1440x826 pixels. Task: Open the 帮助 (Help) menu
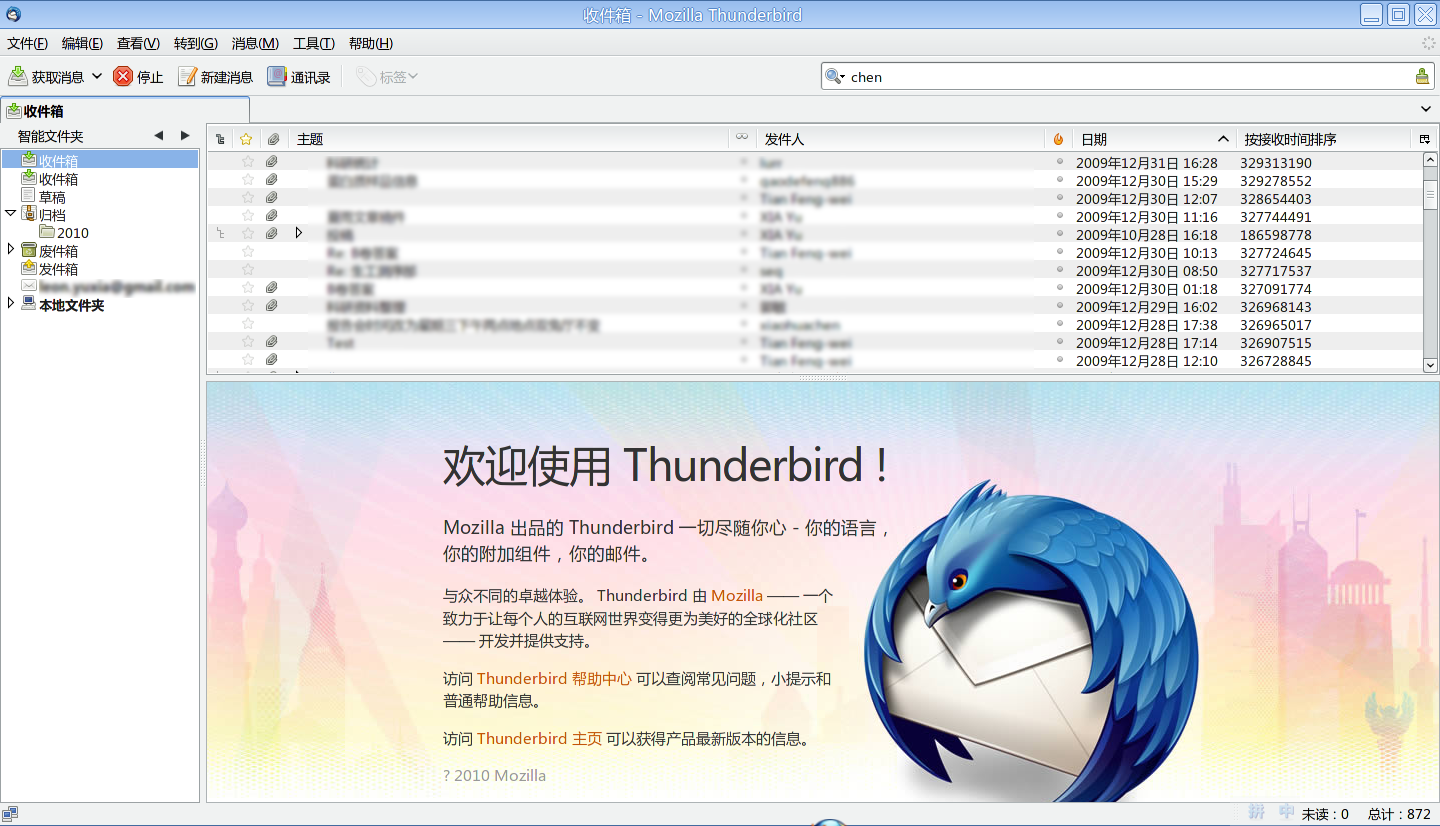click(370, 43)
